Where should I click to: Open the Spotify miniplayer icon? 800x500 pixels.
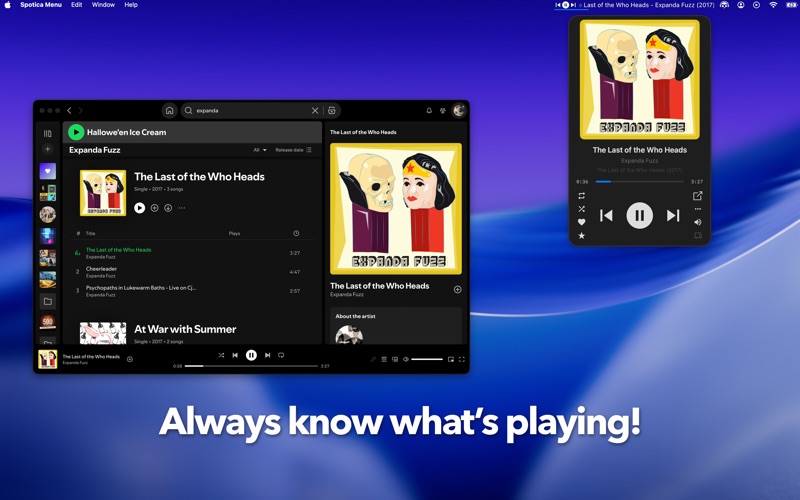(x=451, y=359)
